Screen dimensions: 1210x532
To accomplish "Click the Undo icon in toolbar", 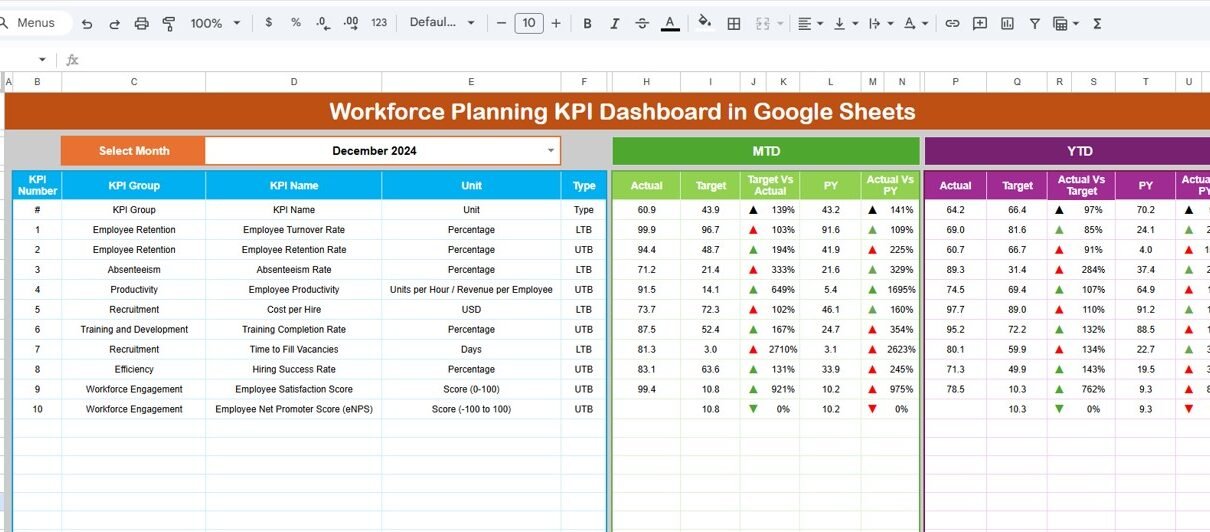I will (87, 23).
